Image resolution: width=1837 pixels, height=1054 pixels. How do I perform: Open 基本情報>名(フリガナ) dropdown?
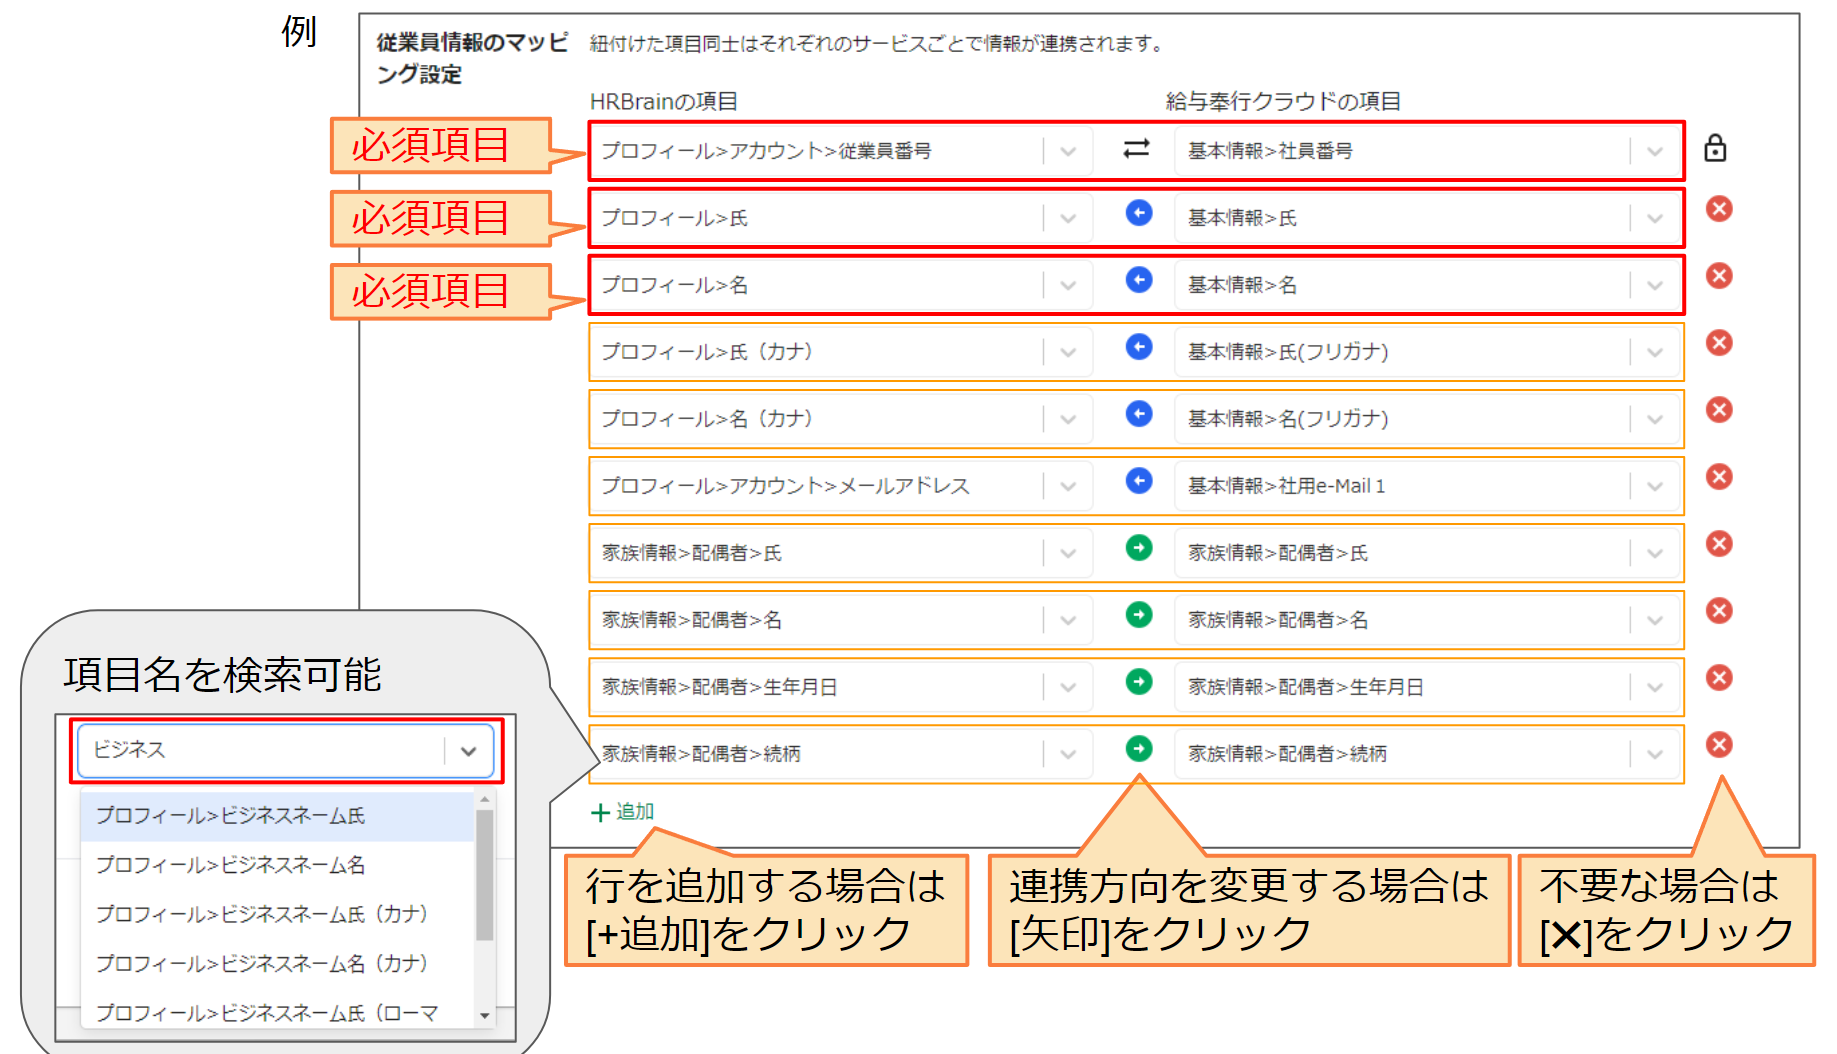(x=1427, y=419)
